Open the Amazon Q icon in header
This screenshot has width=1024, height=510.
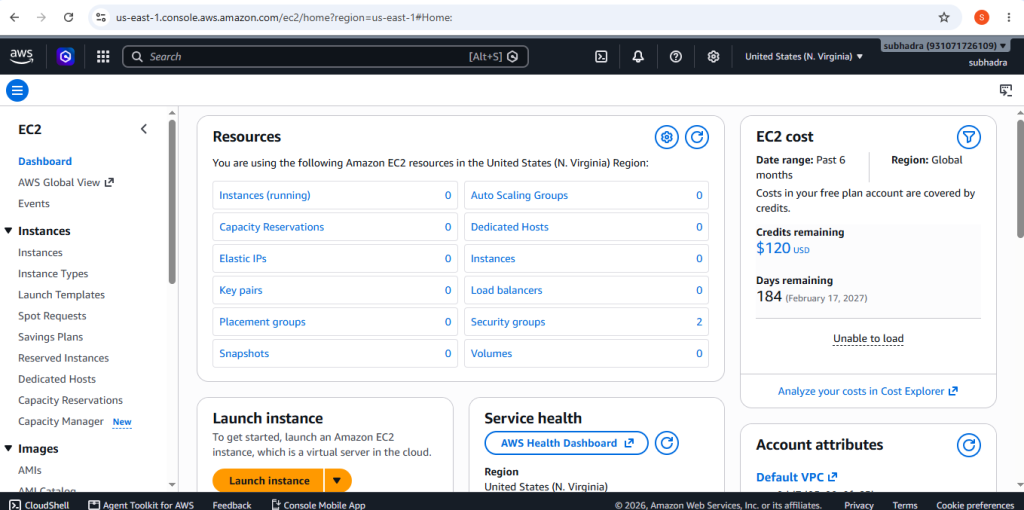pyautogui.click(x=65, y=57)
